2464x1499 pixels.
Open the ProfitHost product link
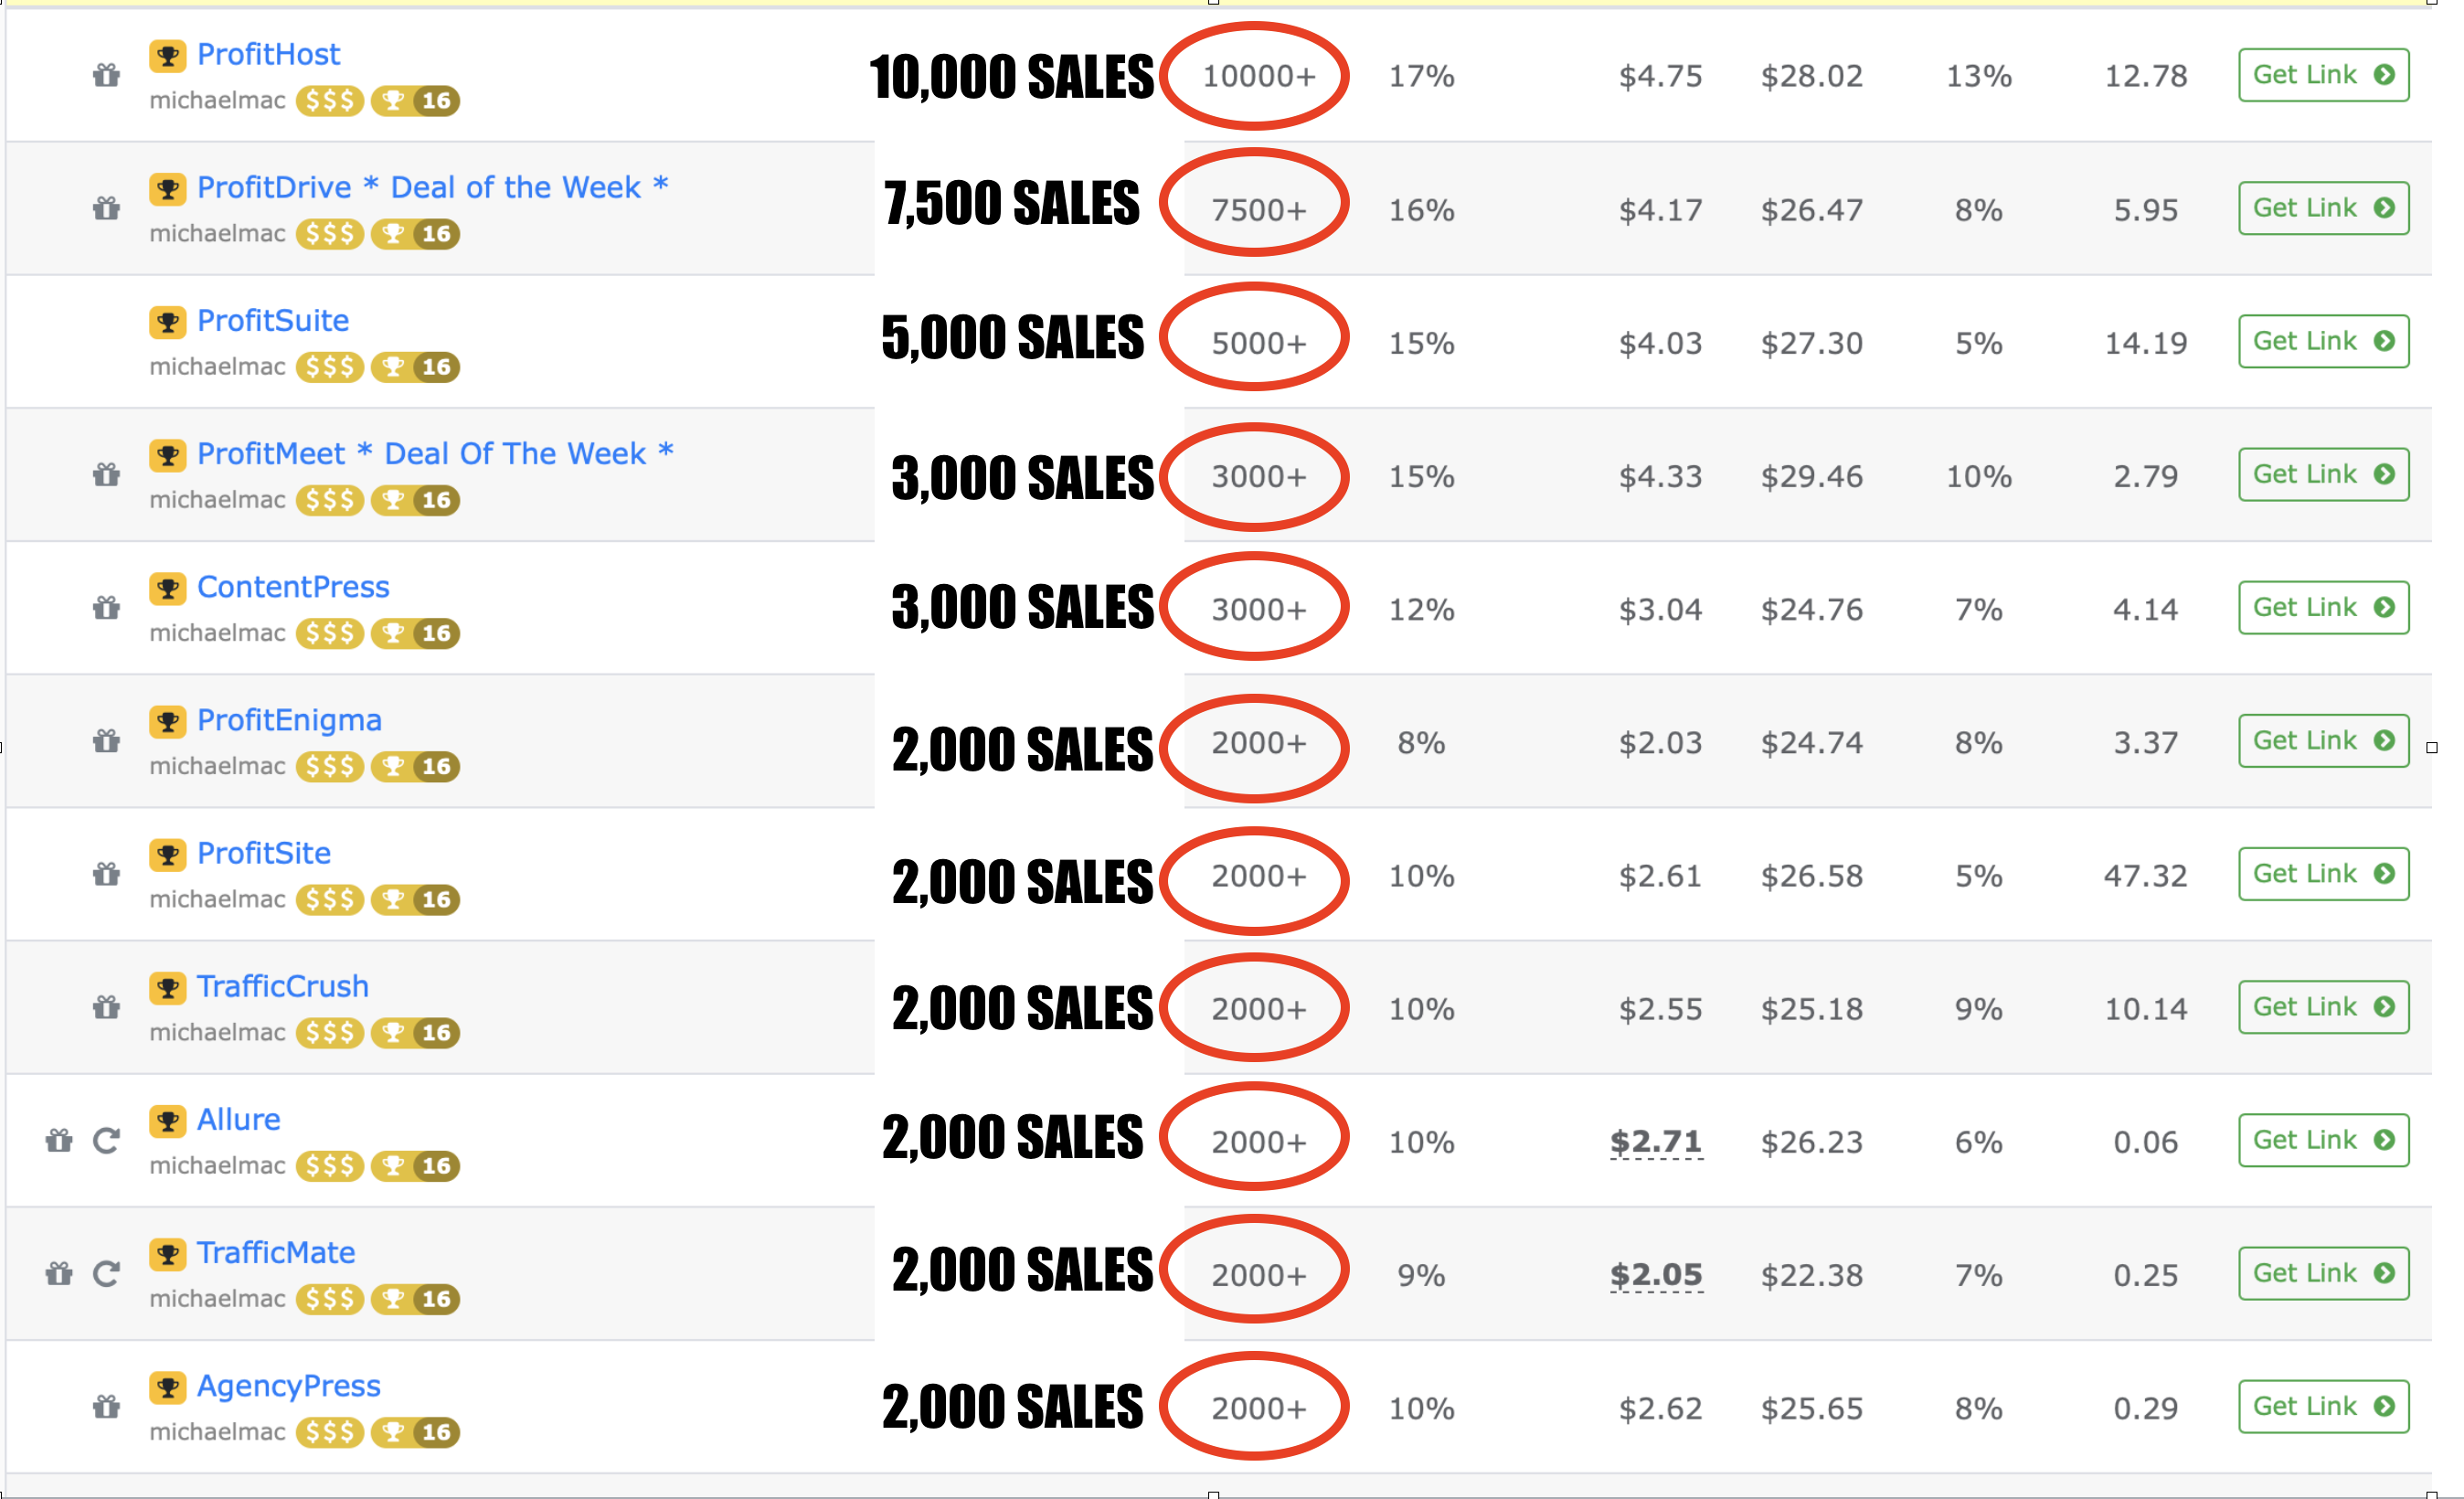[268, 54]
